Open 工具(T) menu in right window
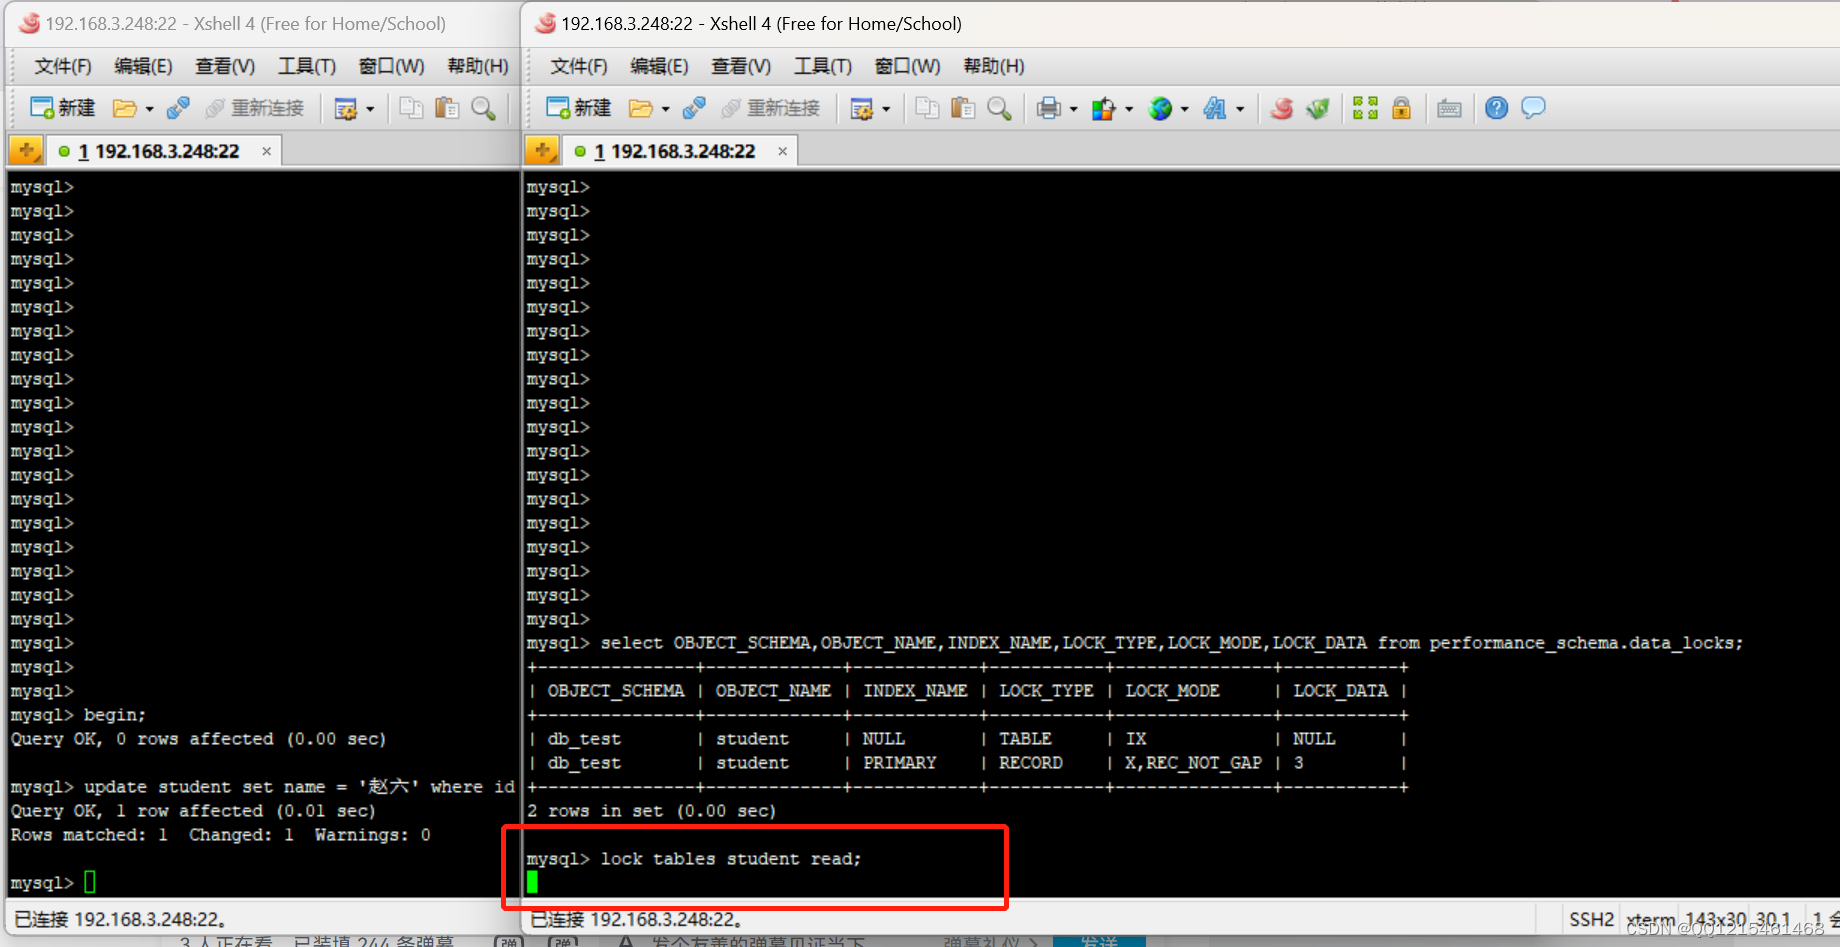 pyautogui.click(x=823, y=66)
